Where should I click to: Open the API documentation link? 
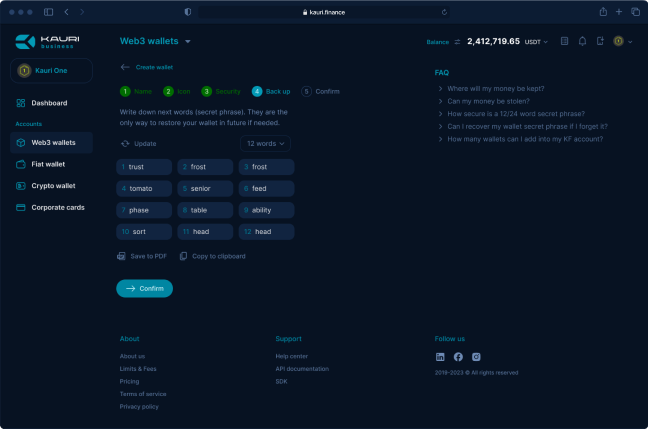[301, 368]
